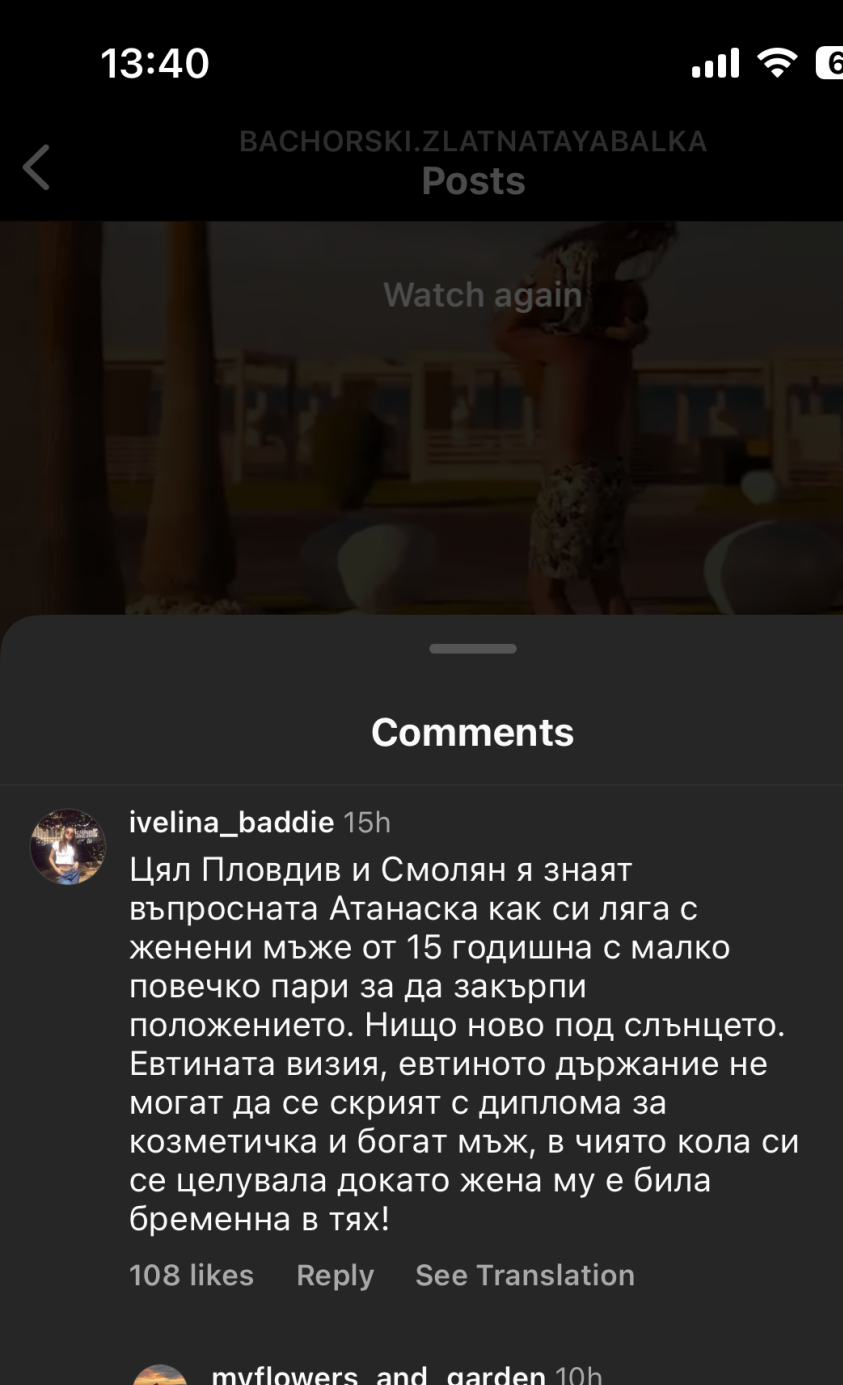This screenshot has width=843, height=1385.
Task: Tap the Wi-Fi status icon
Action: 776,63
